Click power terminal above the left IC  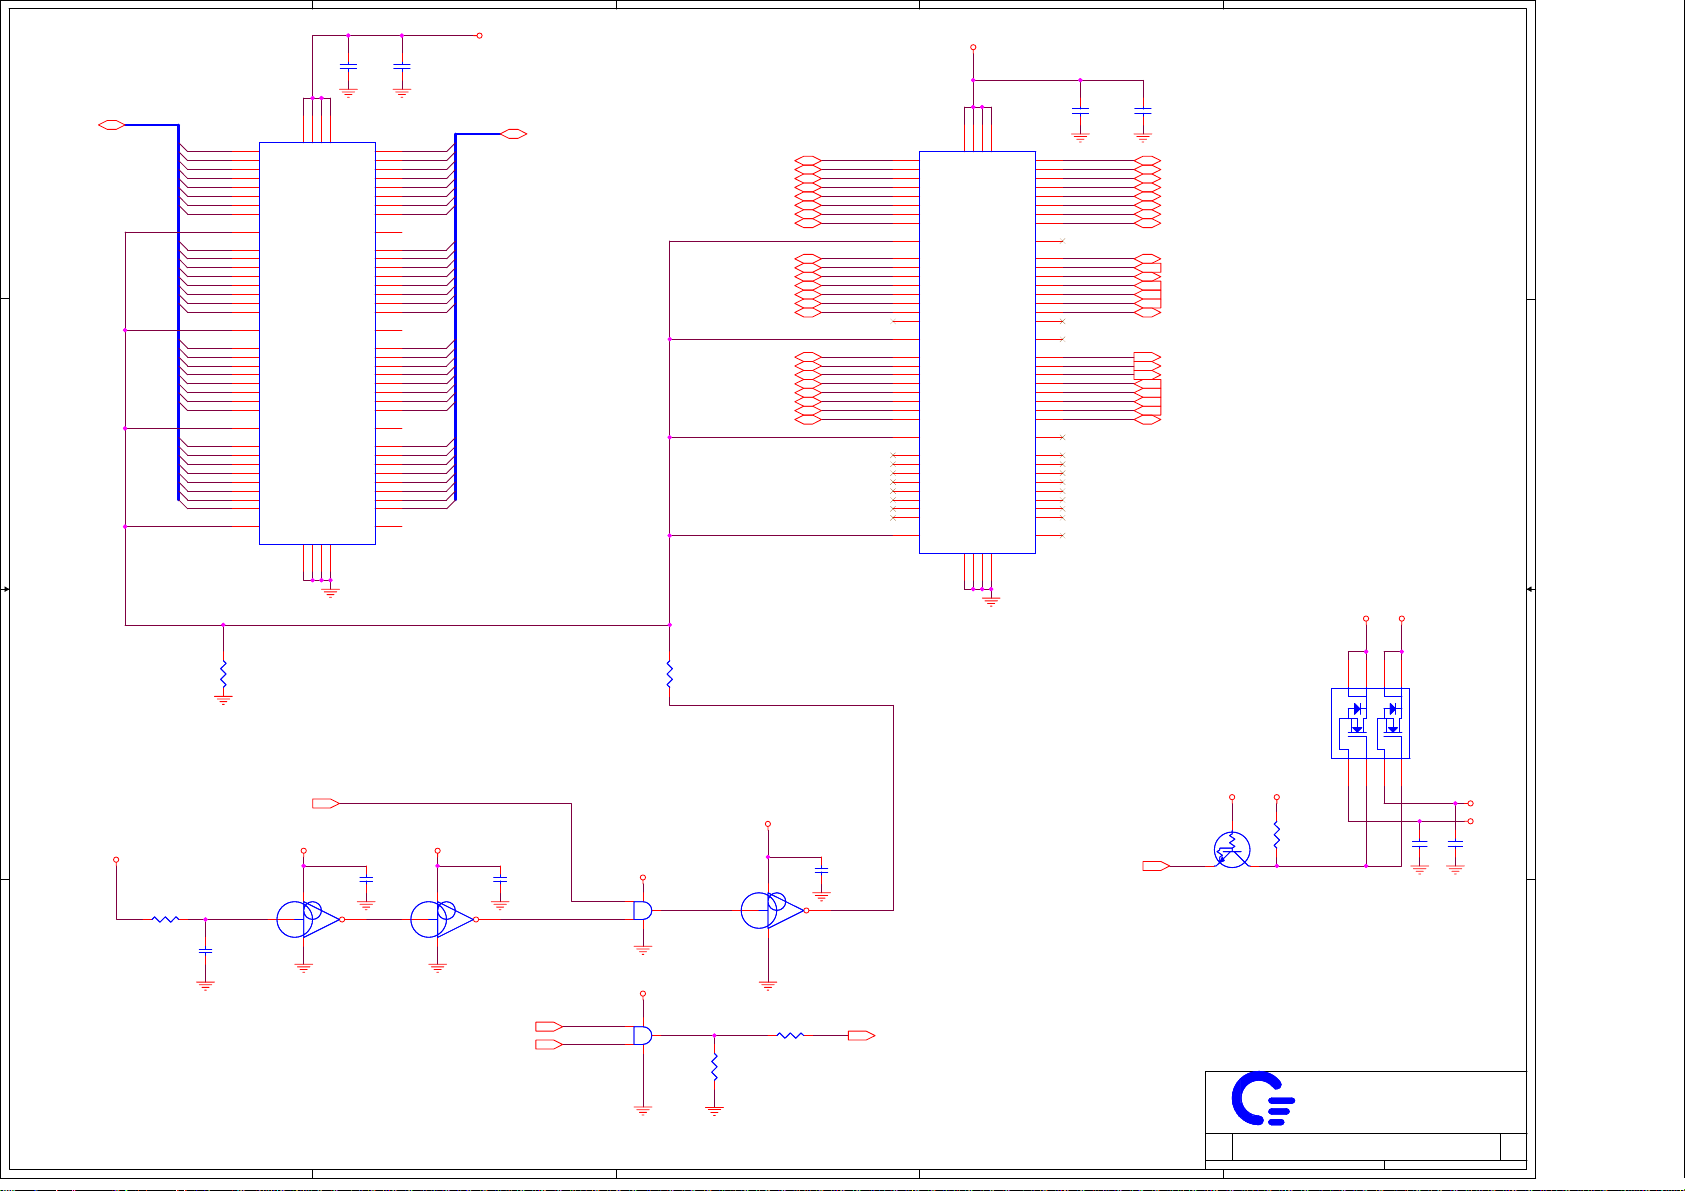(x=479, y=35)
